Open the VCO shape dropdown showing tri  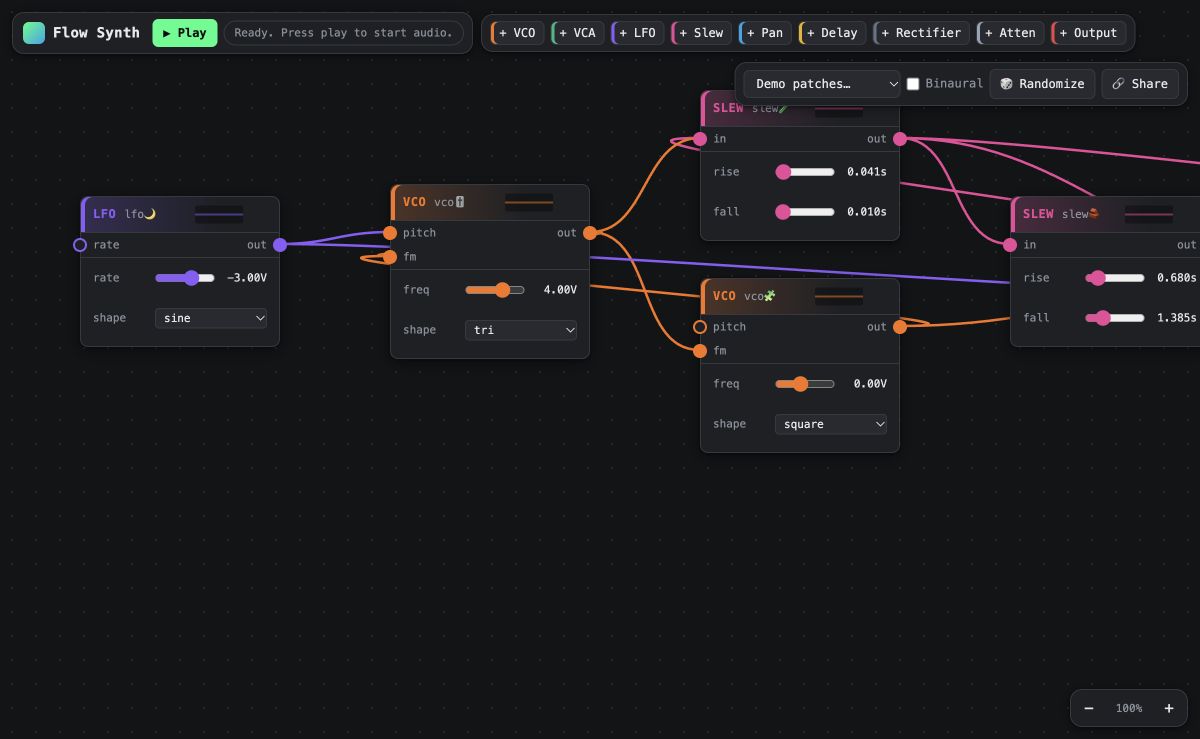521,330
